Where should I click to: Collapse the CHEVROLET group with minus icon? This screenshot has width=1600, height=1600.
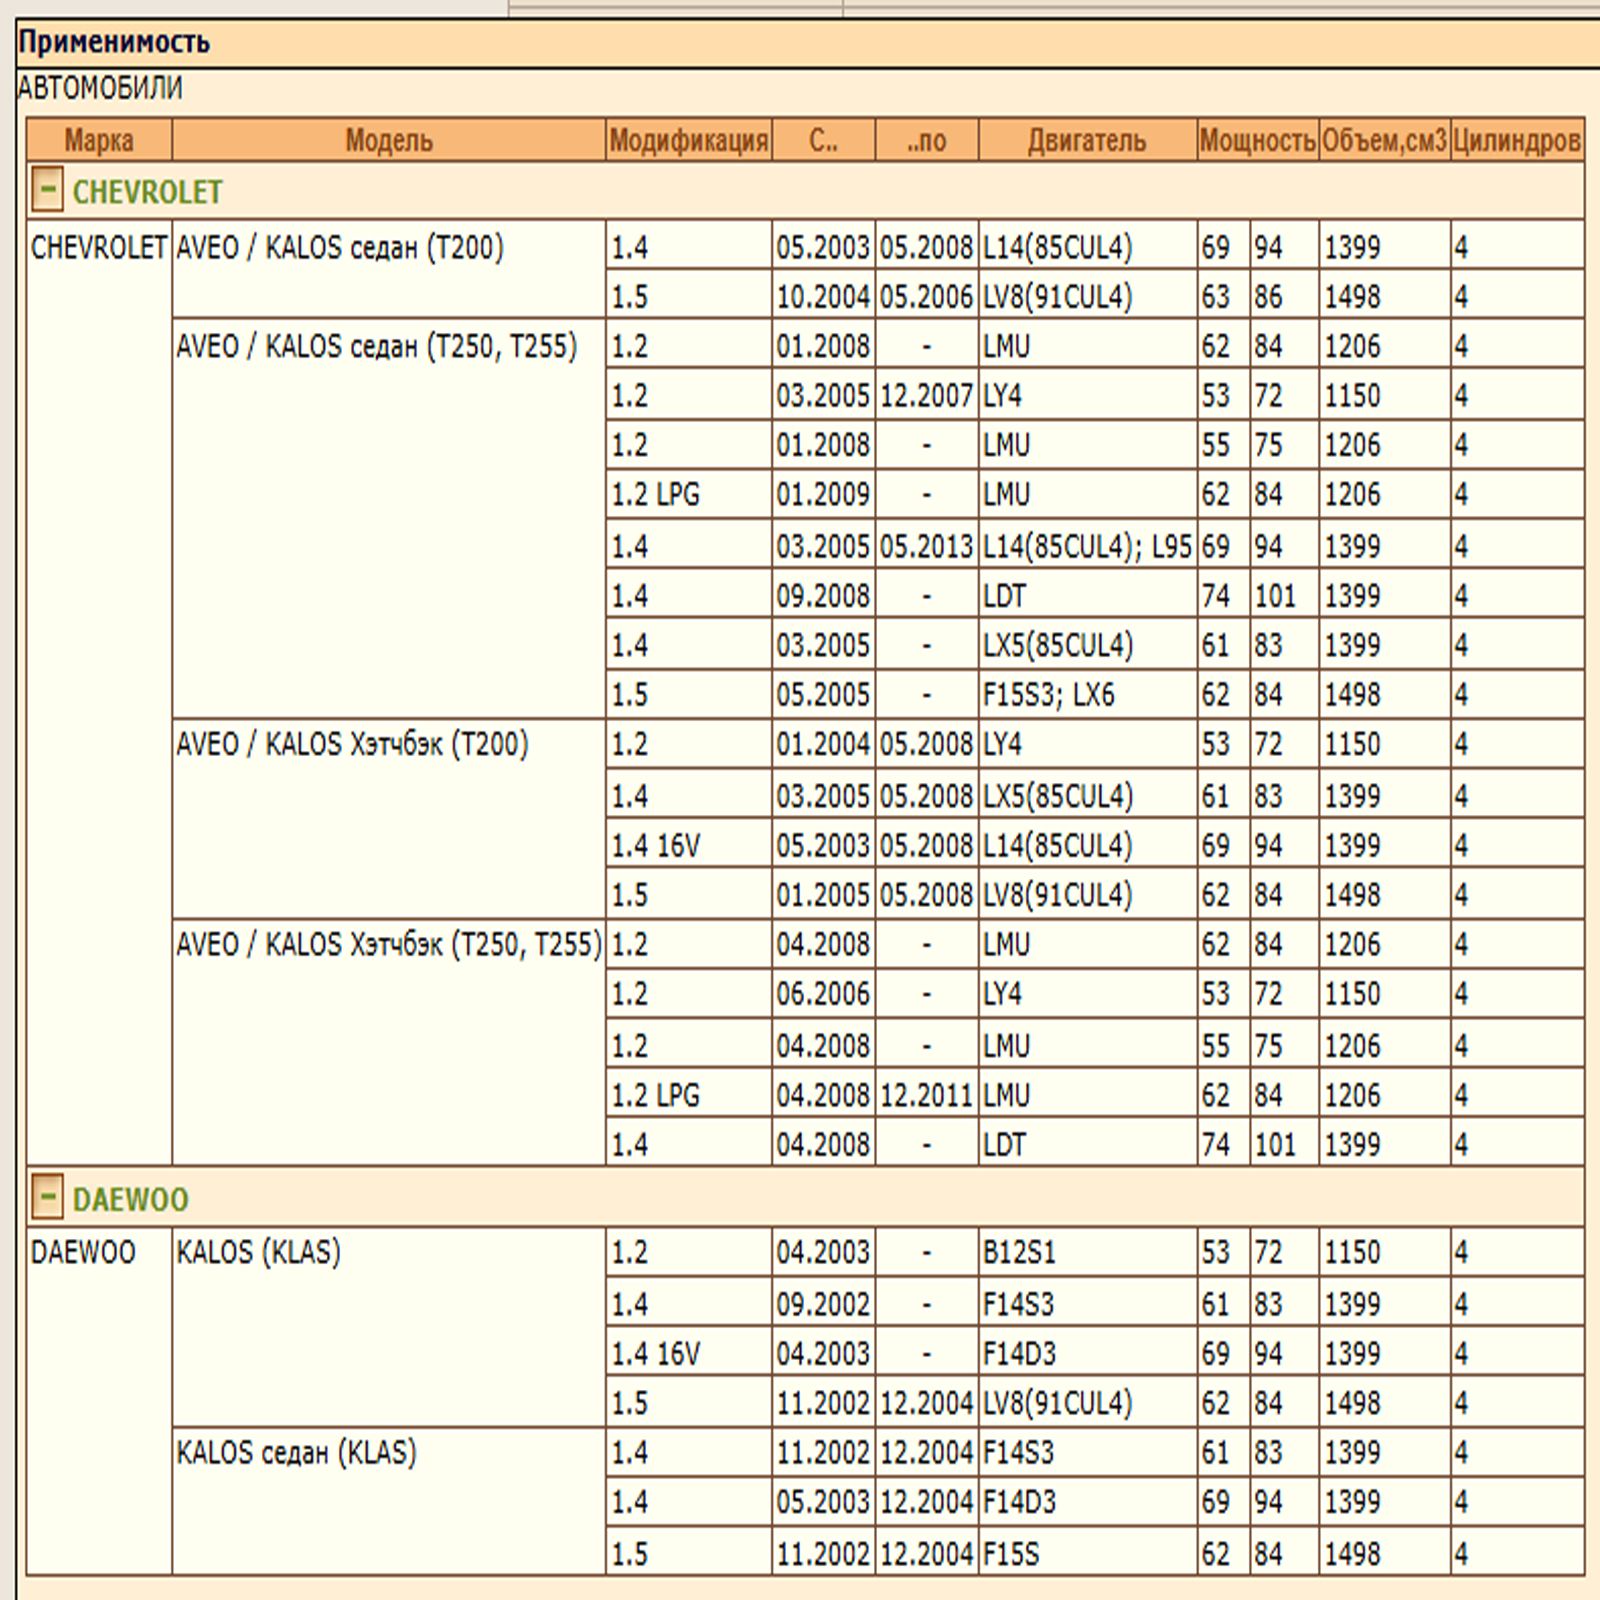point(47,190)
